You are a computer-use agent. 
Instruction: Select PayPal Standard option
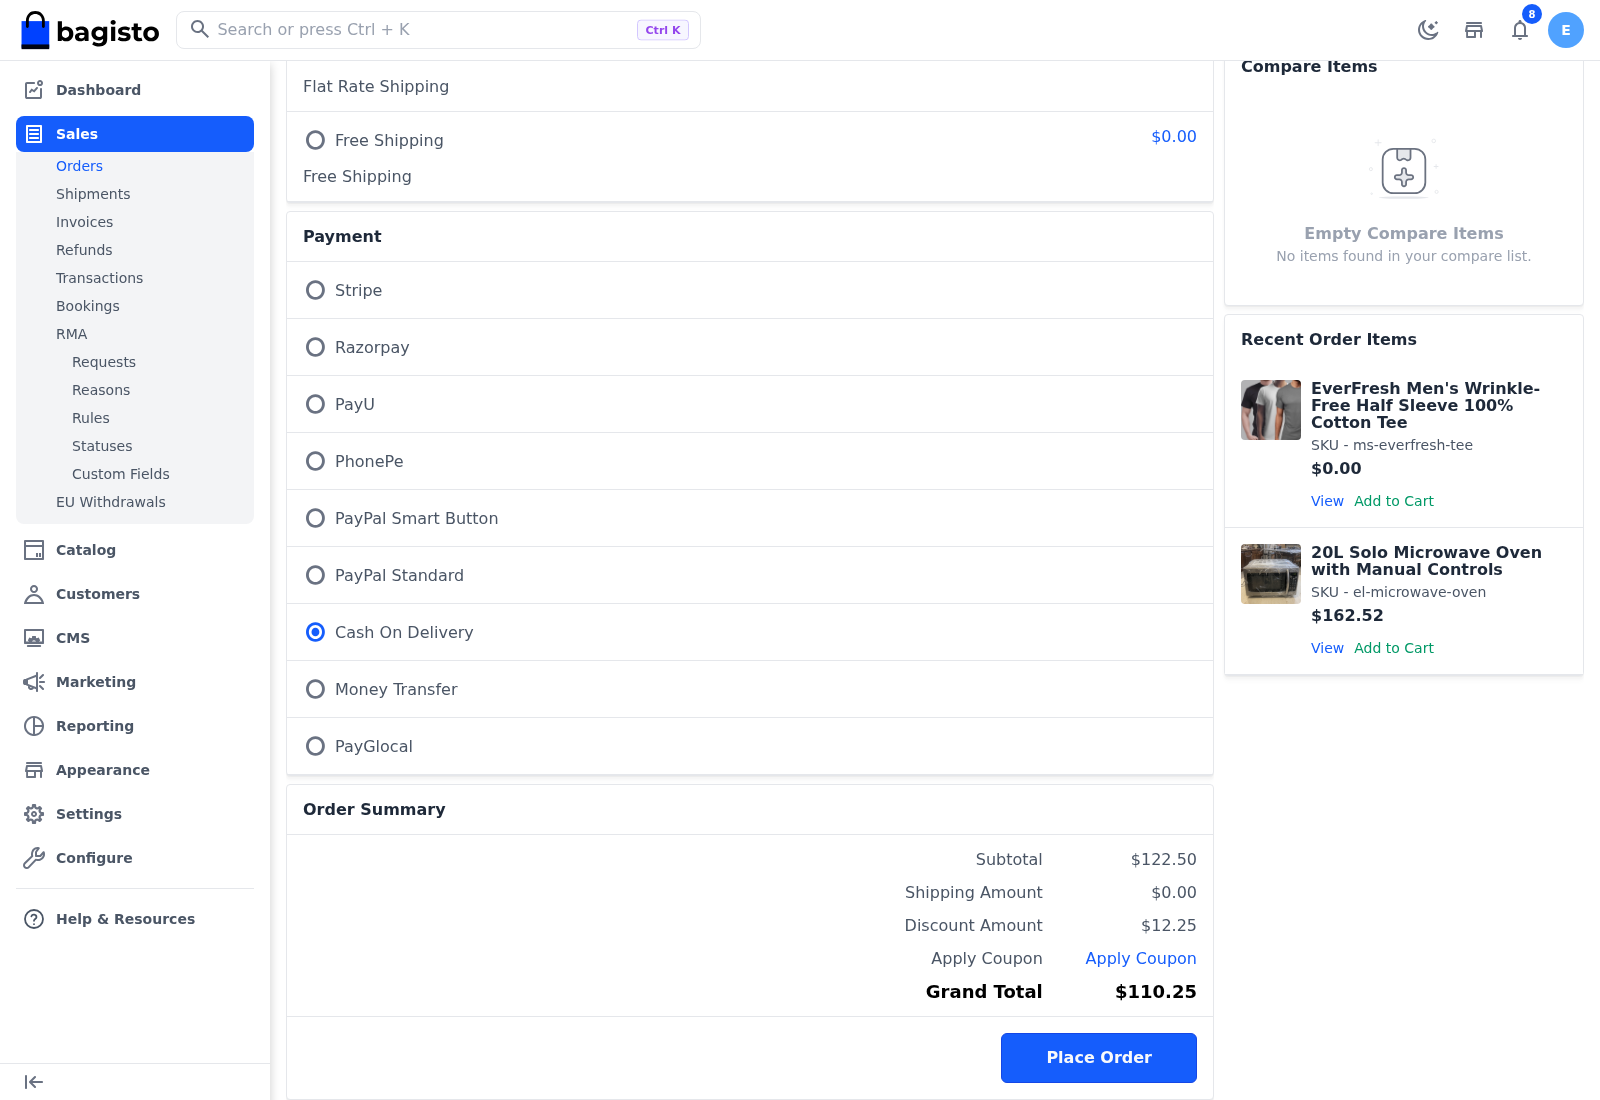315,575
